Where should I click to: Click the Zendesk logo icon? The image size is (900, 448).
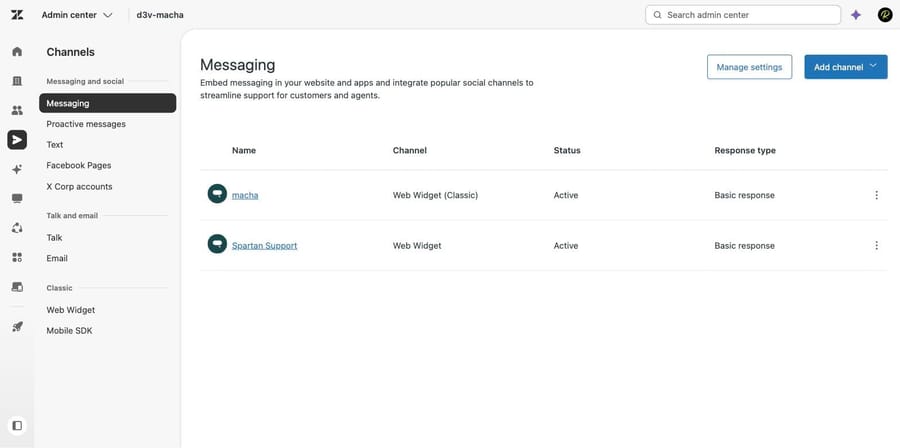(17, 15)
